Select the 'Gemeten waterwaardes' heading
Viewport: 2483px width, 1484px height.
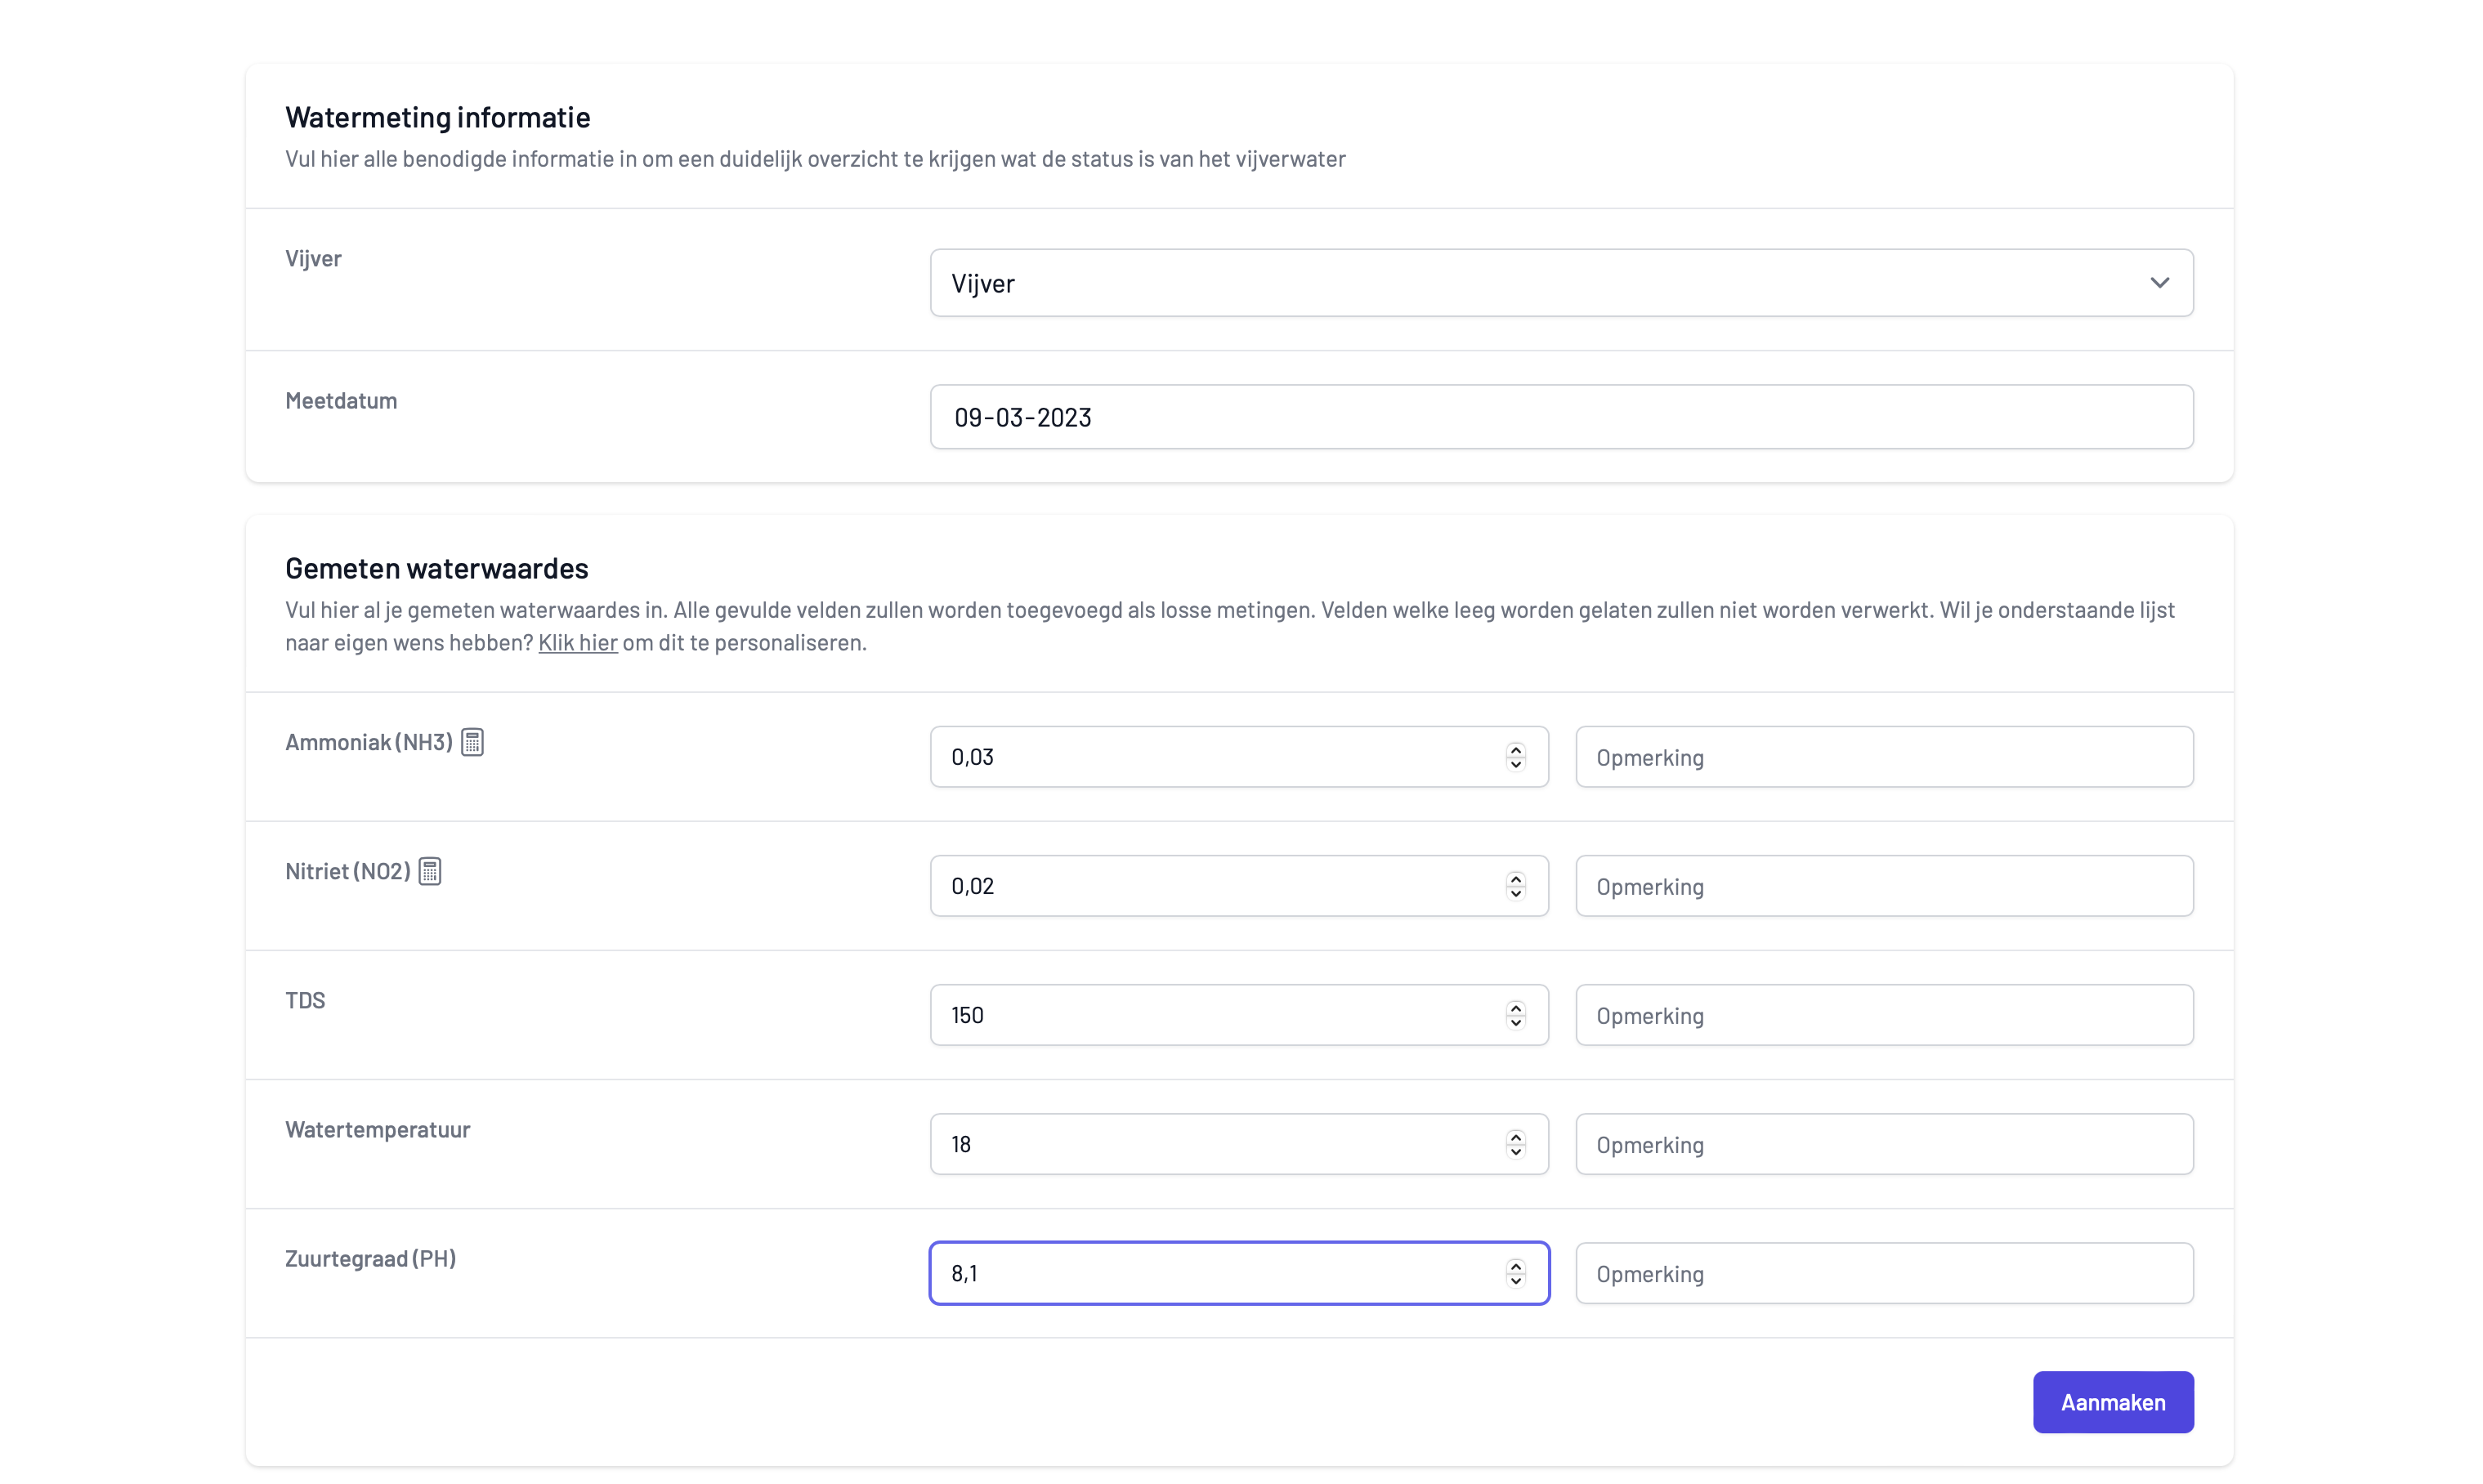[437, 568]
